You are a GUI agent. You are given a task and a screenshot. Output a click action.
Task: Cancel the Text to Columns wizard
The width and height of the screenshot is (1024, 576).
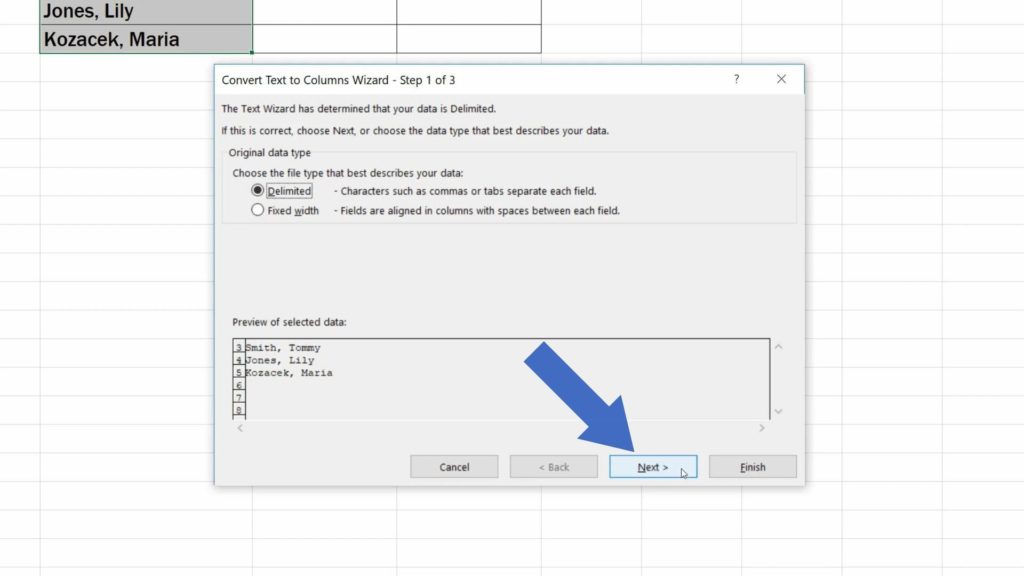click(x=454, y=467)
